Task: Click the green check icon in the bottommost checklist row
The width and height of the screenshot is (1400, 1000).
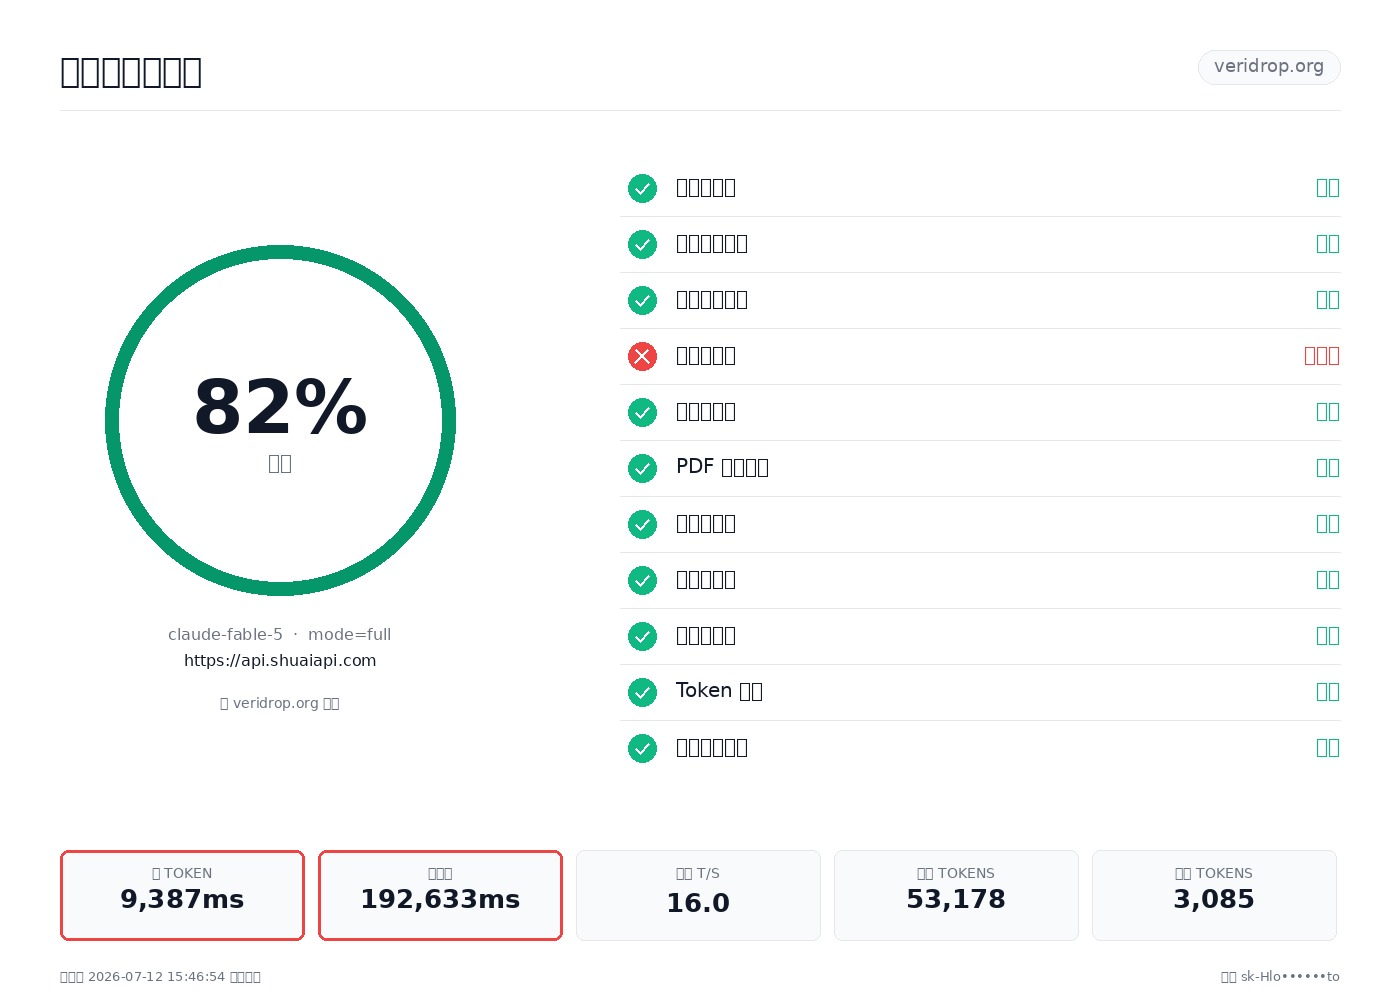Action: coord(642,748)
